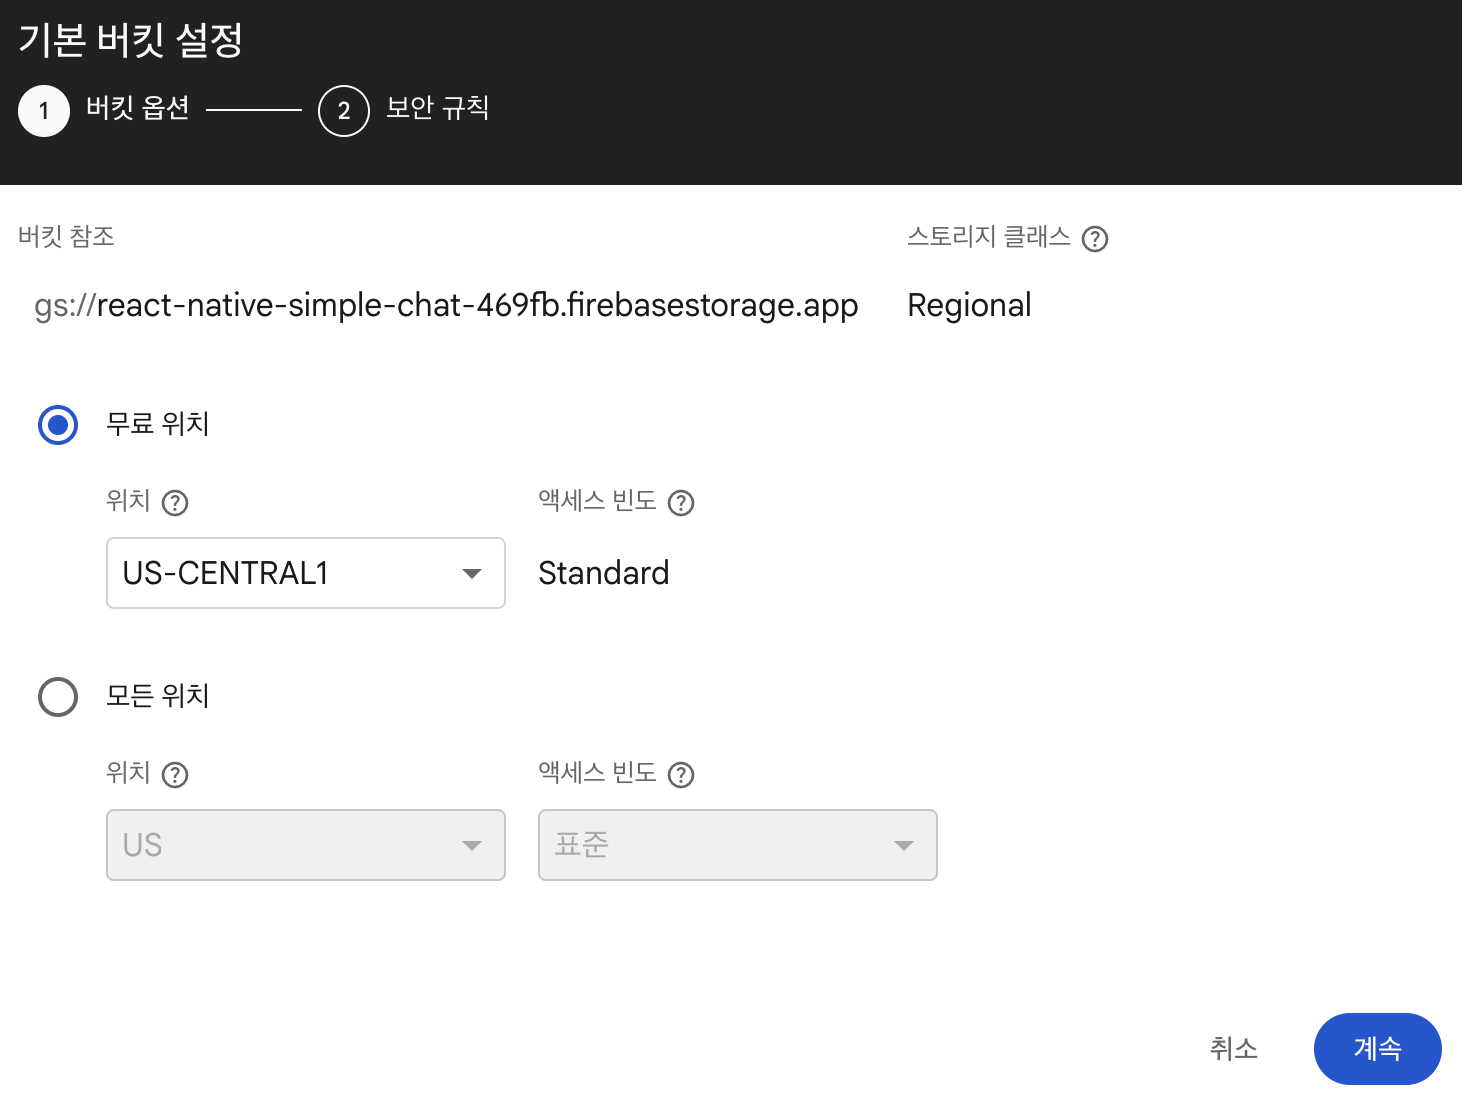1462x1104 pixels.
Task: Go to the 버킷 옵션 step label
Action: [138, 108]
